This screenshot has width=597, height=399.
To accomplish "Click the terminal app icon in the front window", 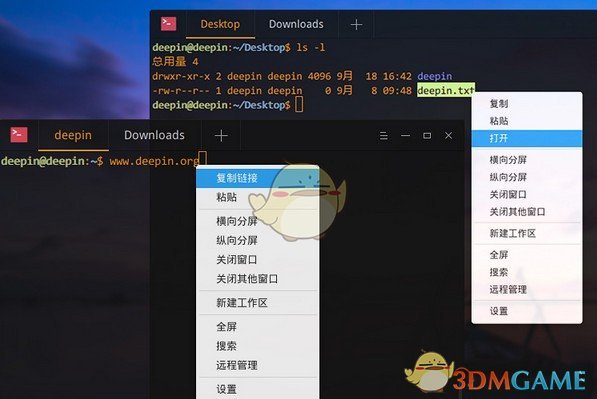I will pyautogui.click(x=19, y=135).
